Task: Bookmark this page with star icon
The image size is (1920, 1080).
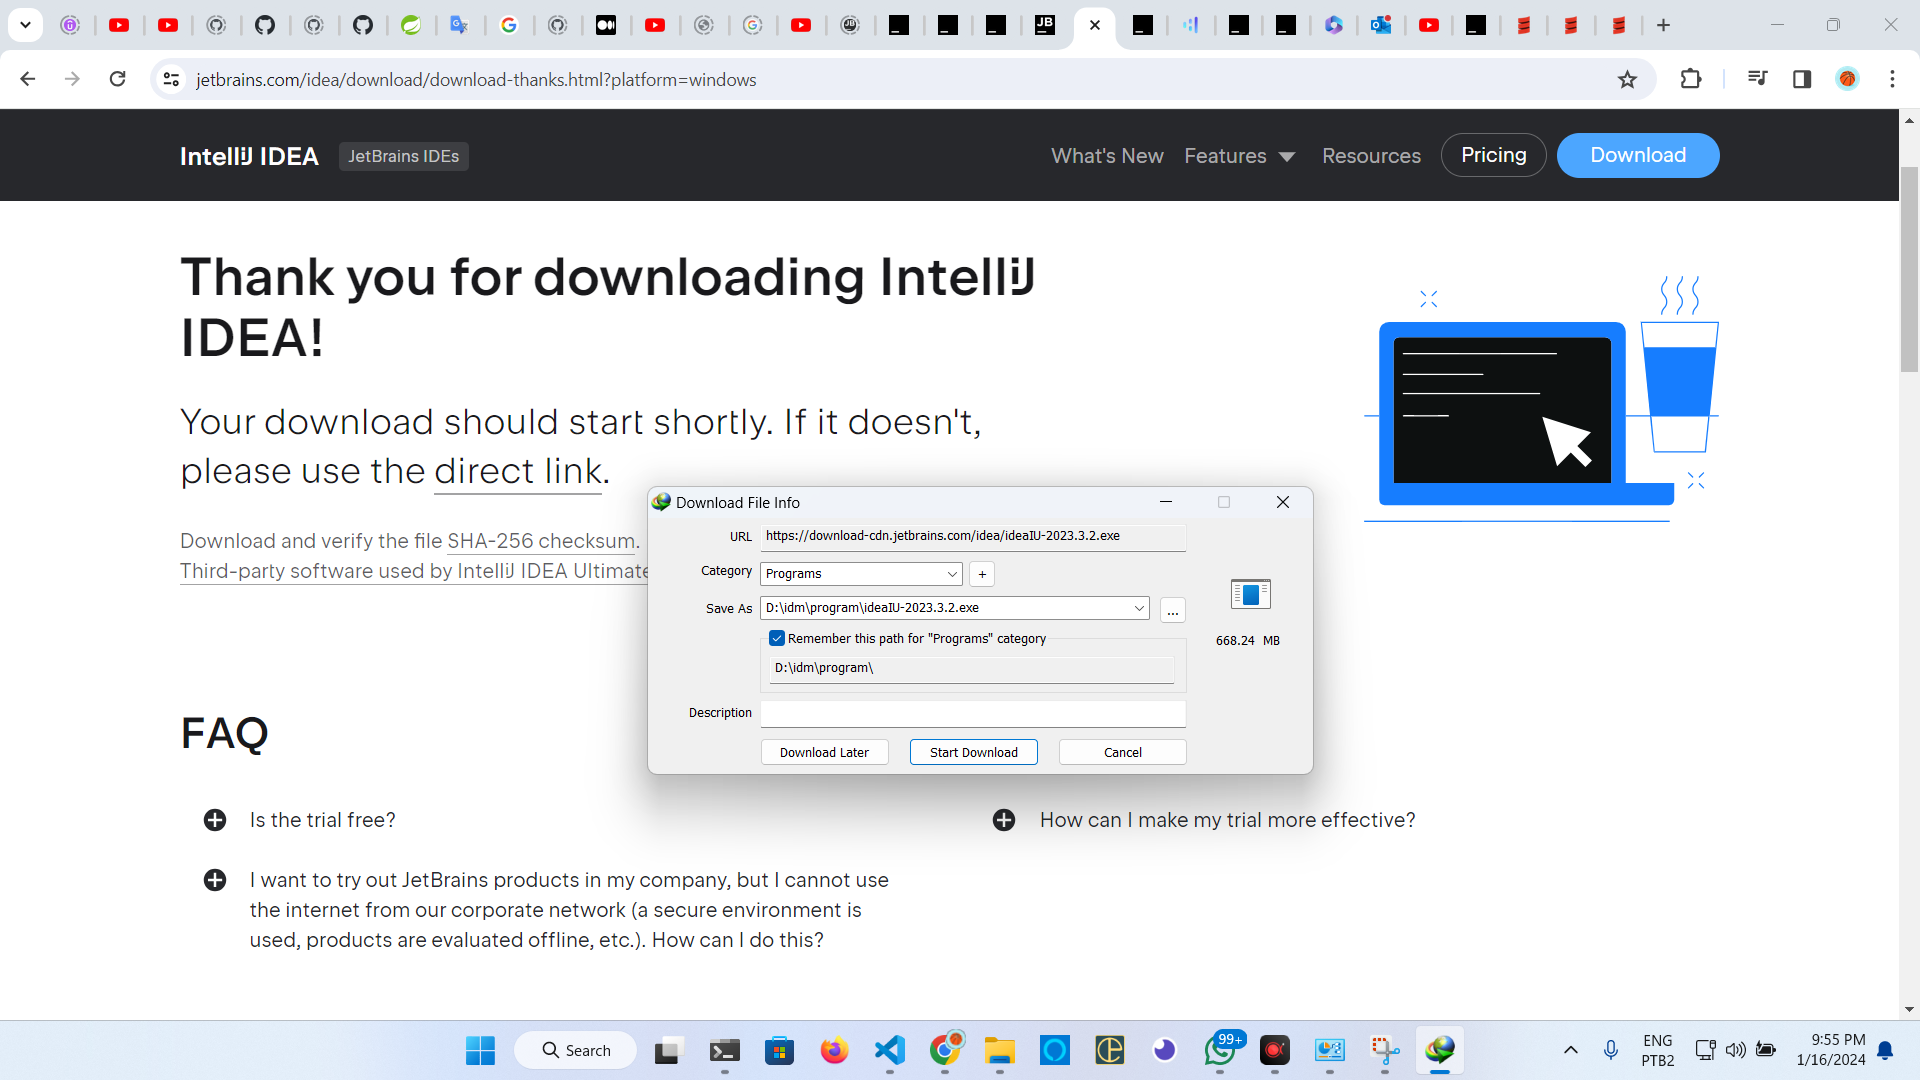Action: [x=1627, y=80]
